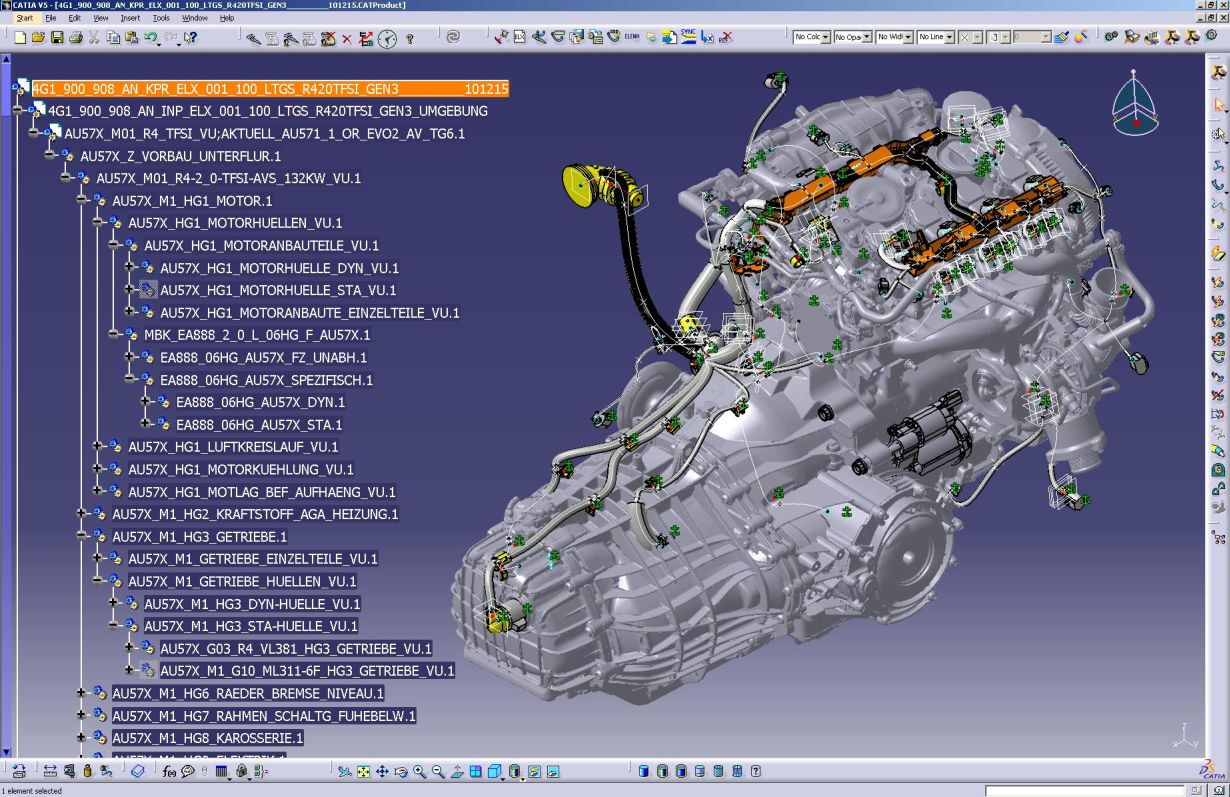The image size is (1230, 797).
Task: Collapse the AU57X_M1_HG3_GETRIEBE.1 node
Action: (x=82, y=536)
